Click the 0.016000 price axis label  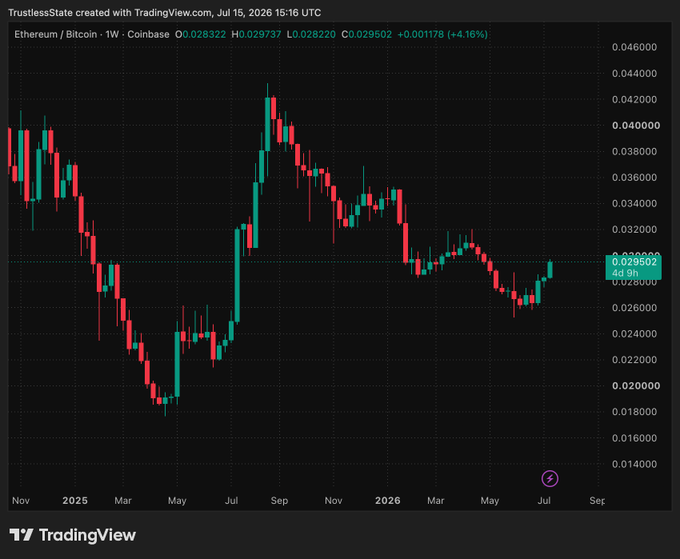point(634,438)
